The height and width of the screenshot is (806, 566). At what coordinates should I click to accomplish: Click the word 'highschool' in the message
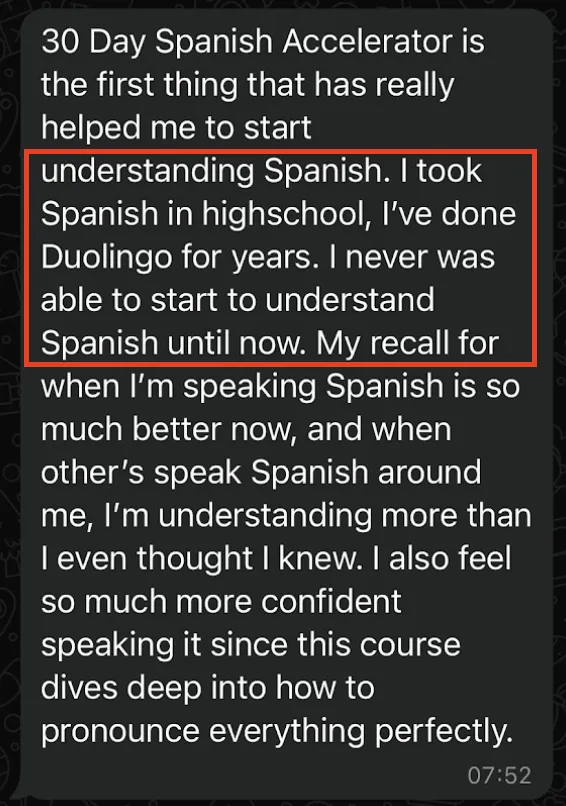(283, 213)
